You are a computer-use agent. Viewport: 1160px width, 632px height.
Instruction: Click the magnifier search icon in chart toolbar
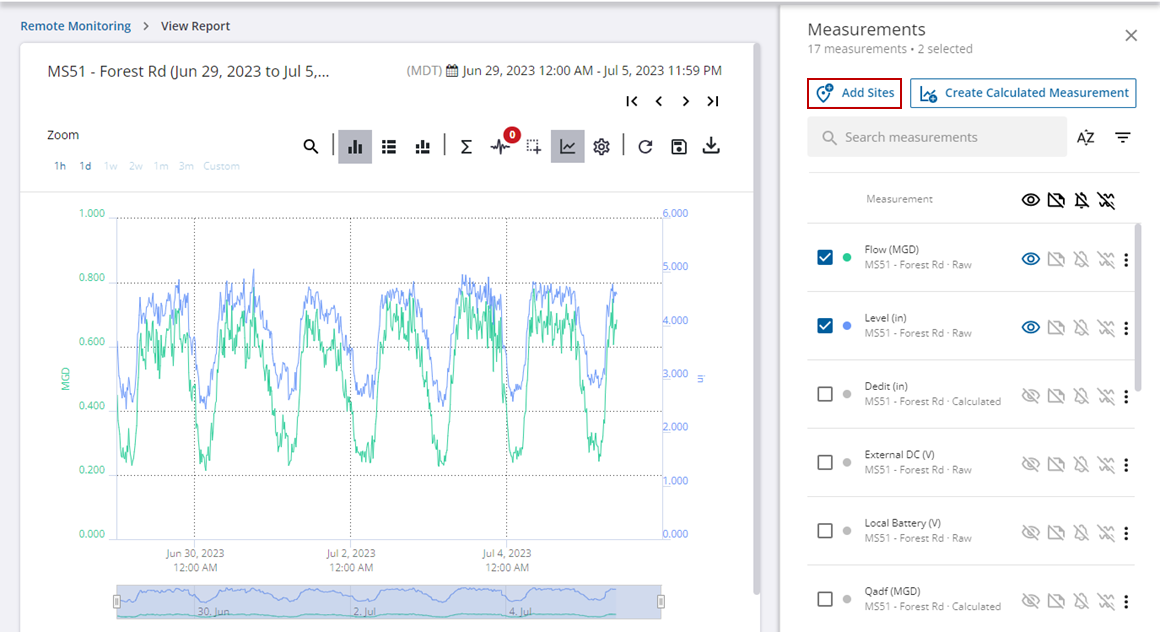311,147
